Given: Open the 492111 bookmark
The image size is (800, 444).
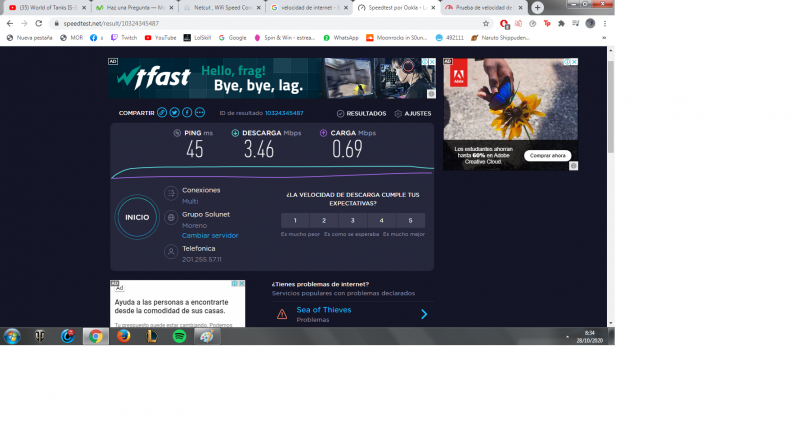Looking at the screenshot, I should click(x=449, y=38).
